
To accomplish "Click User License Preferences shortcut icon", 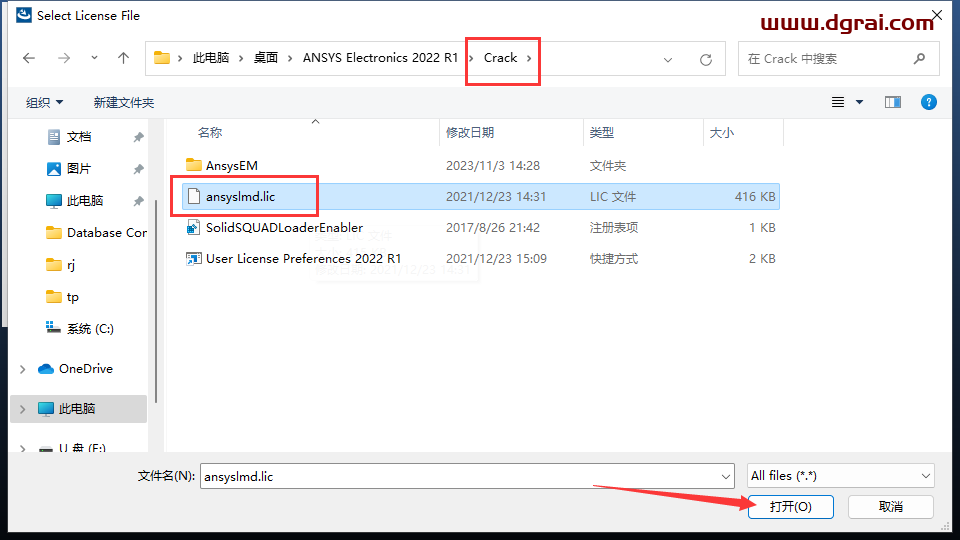I will tap(193, 259).
